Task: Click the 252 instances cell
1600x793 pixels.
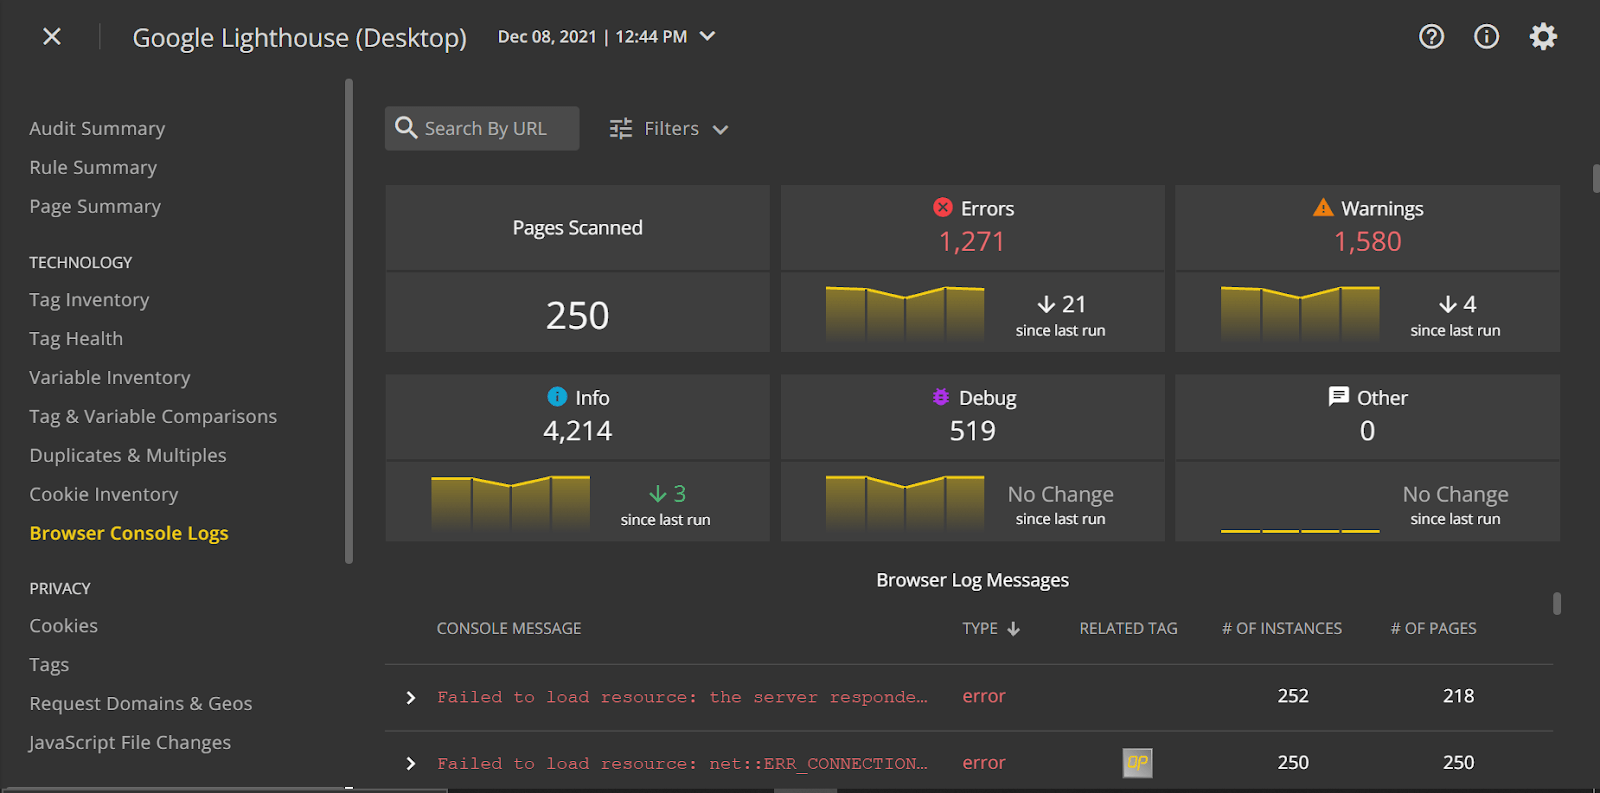Action: click(x=1293, y=696)
